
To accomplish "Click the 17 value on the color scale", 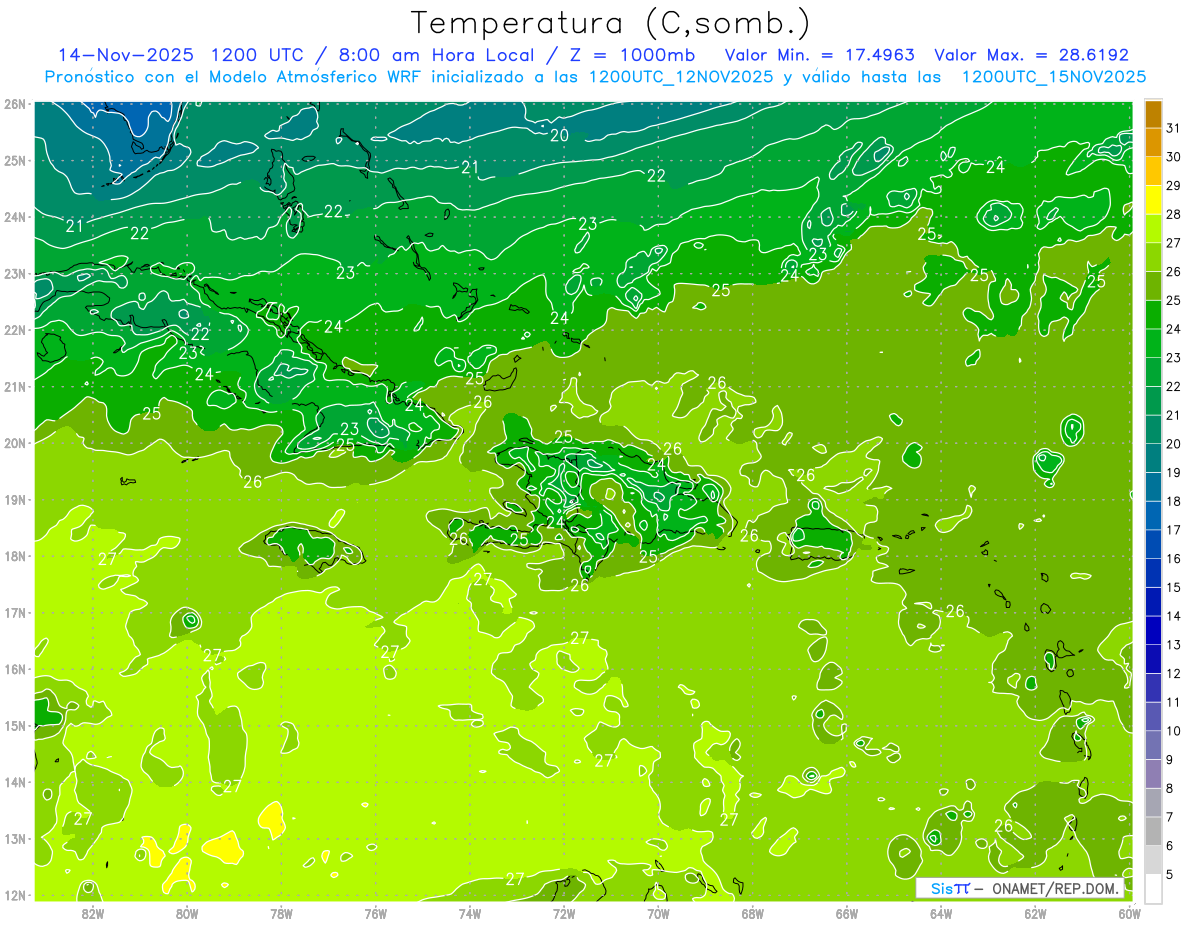I will click(1173, 530).
